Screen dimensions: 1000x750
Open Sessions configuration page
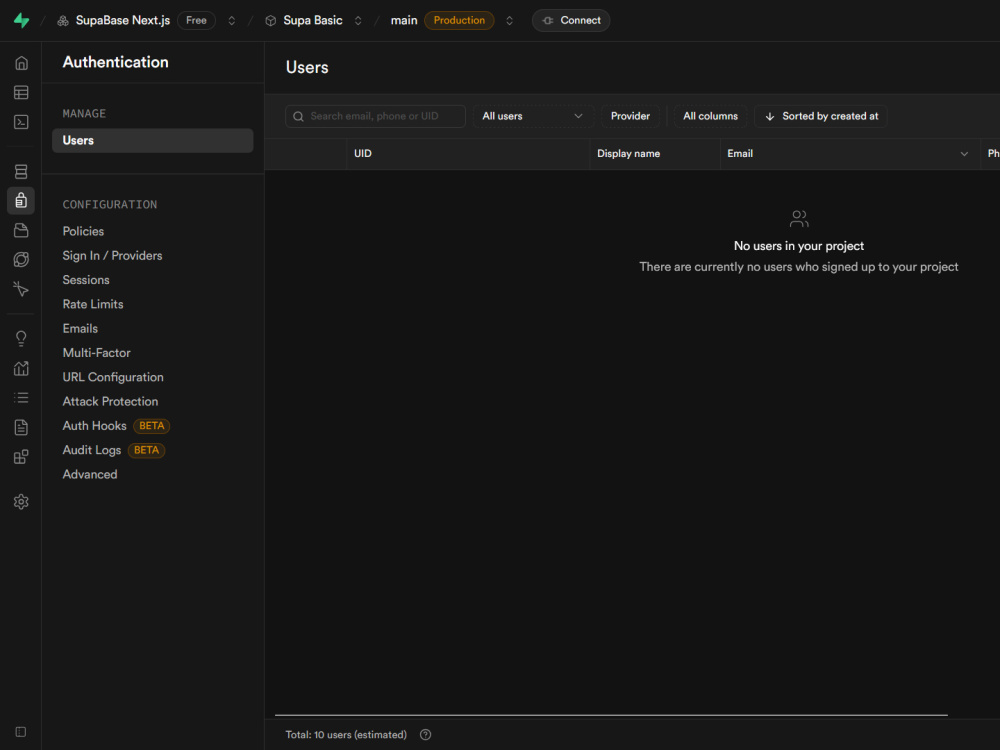[x=86, y=280]
